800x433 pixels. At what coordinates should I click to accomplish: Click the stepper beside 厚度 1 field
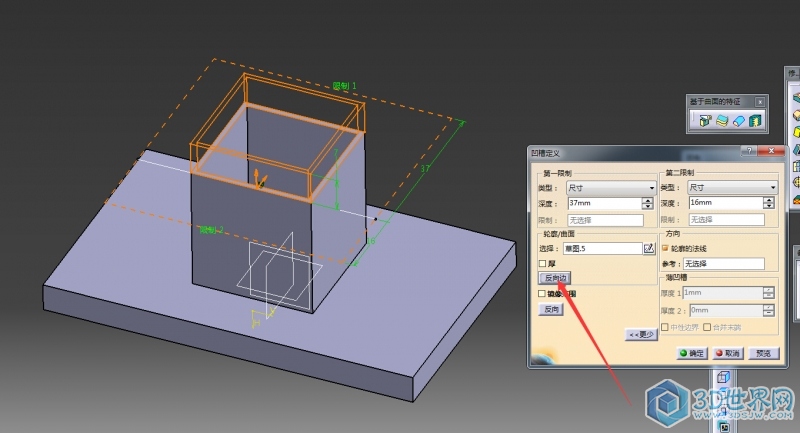[x=768, y=293]
